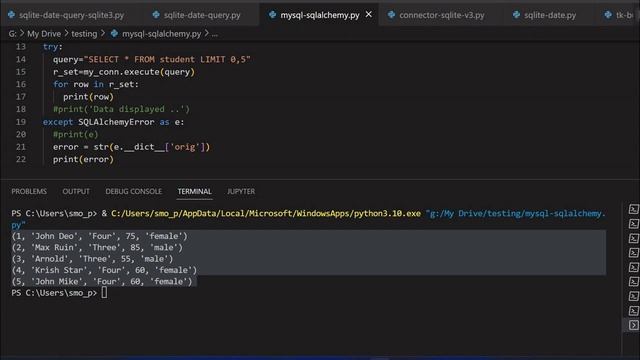The height and width of the screenshot is (360, 640).
Task: Click r_set=my_conn.execute(query) code line
Action: (x=124, y=72)
